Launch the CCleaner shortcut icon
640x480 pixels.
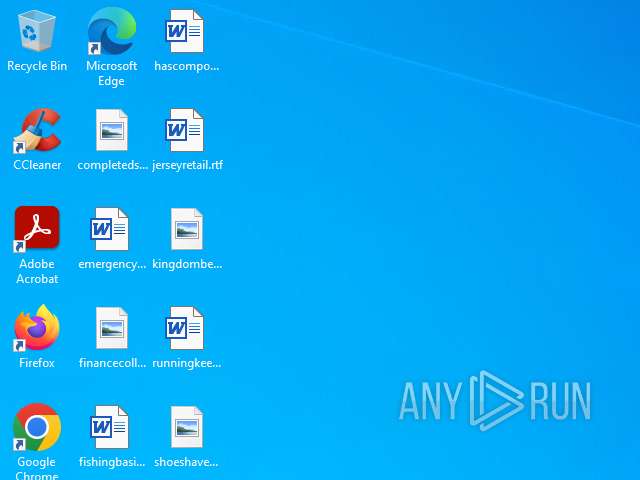[x=37, y=131]
